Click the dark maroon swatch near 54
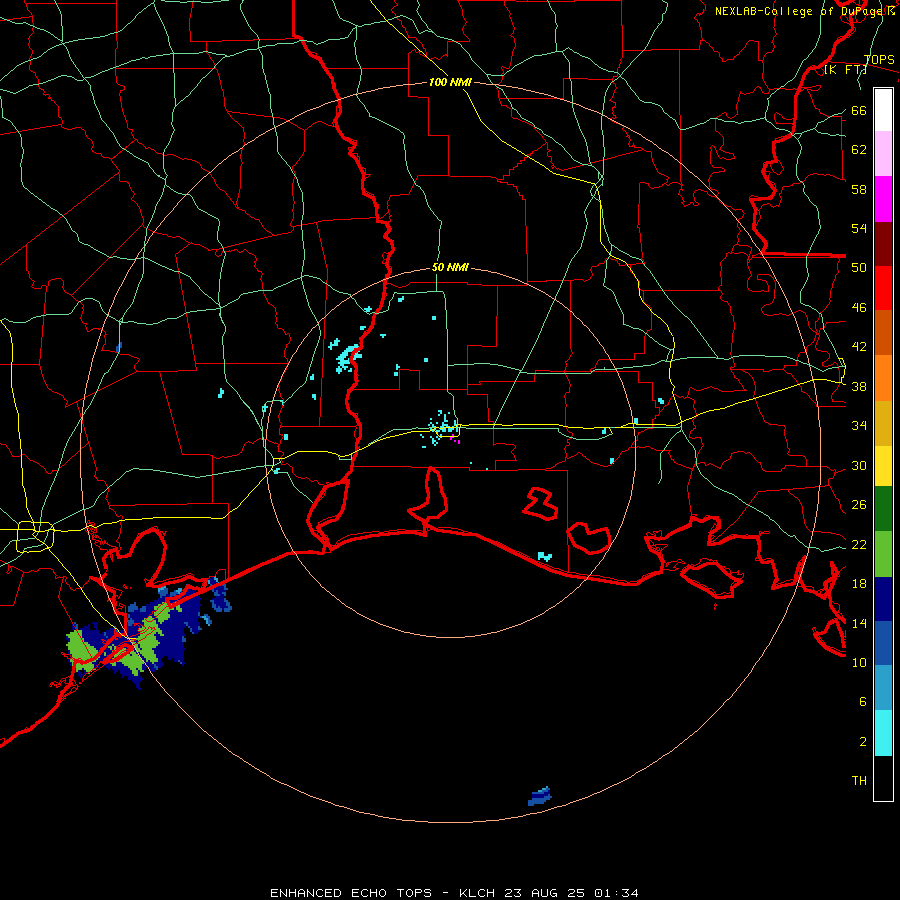Image resolution: width=900 pixels, height=900 pixels. (883, 243)
